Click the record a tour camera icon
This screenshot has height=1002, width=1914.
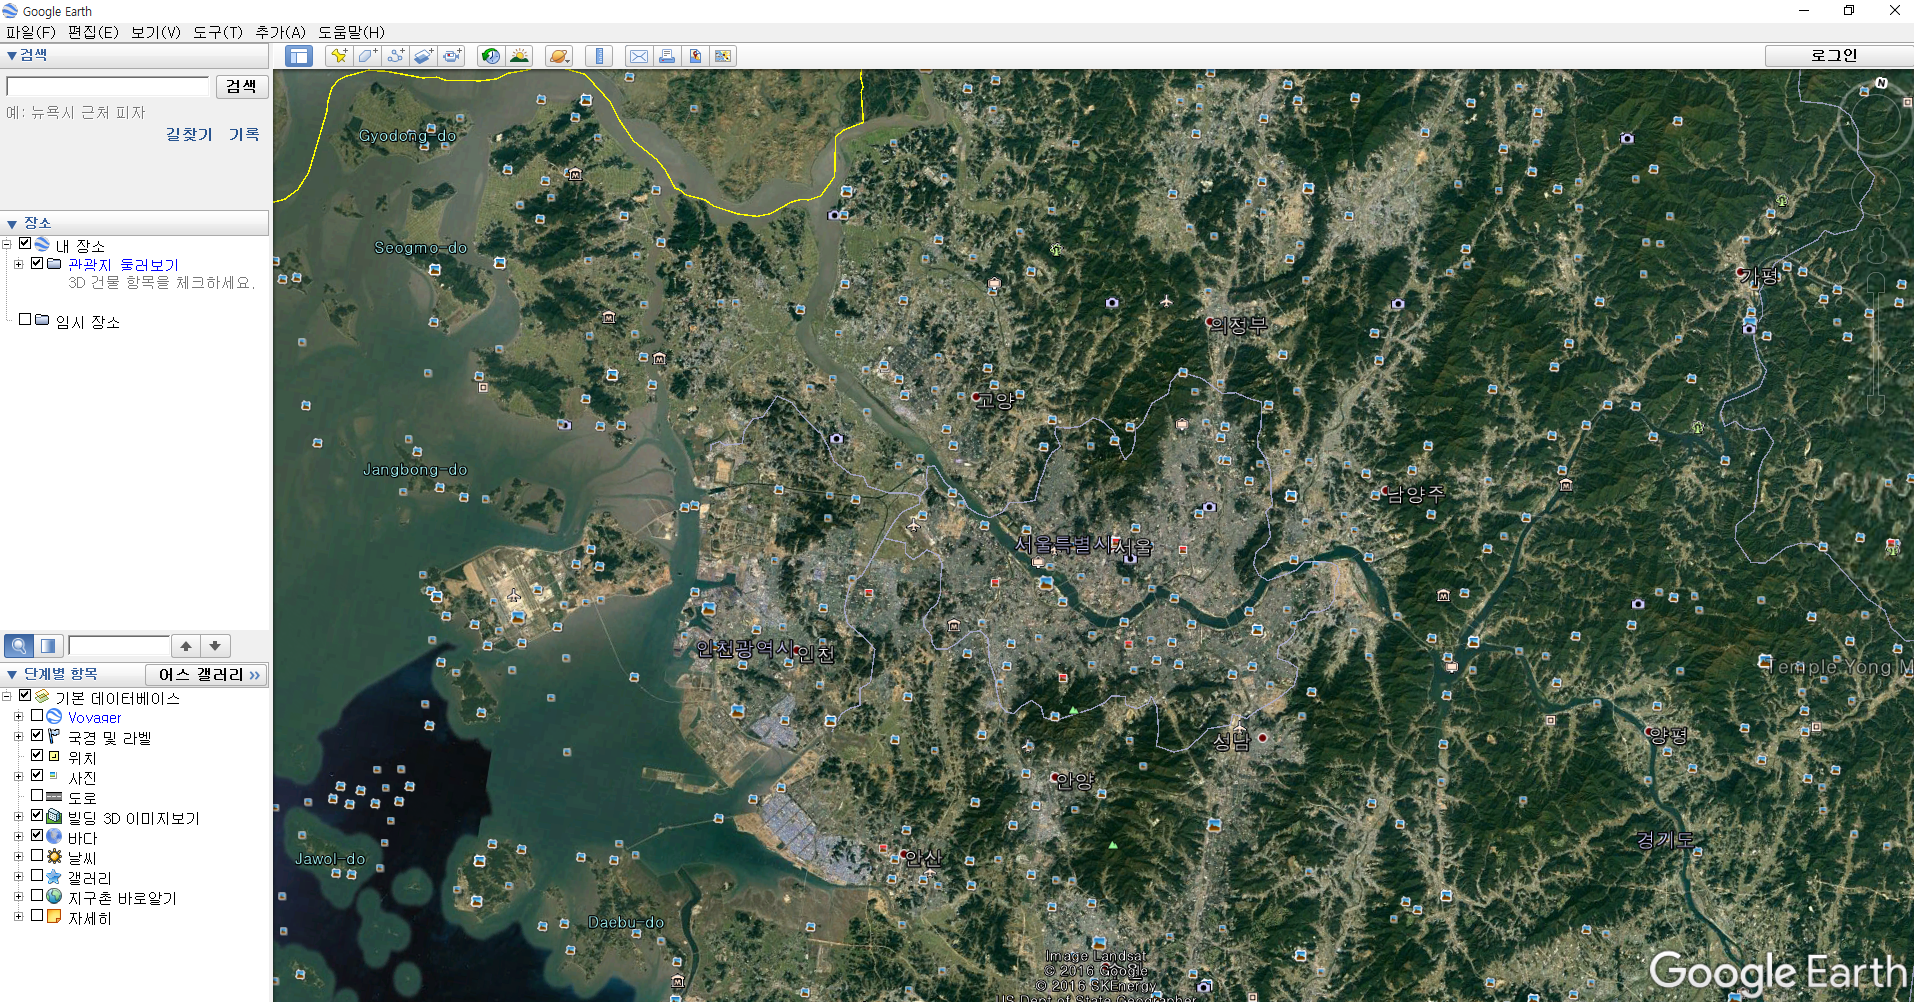pyautogui.click(x=453, y=56)
